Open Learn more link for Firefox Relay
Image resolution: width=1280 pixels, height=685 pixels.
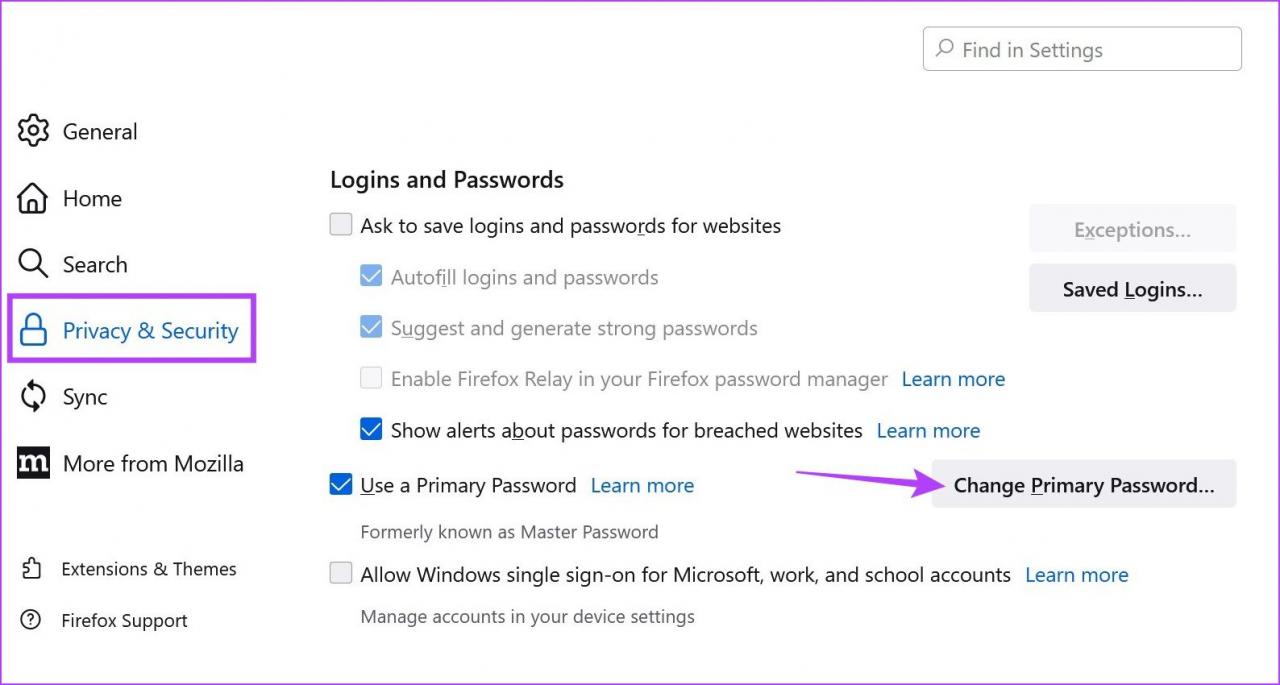[953, 379]
